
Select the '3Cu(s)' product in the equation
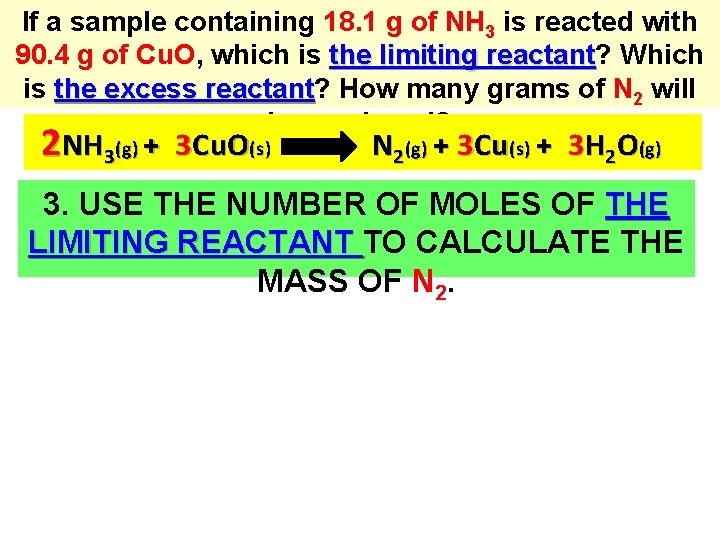[x=494, y=146]
